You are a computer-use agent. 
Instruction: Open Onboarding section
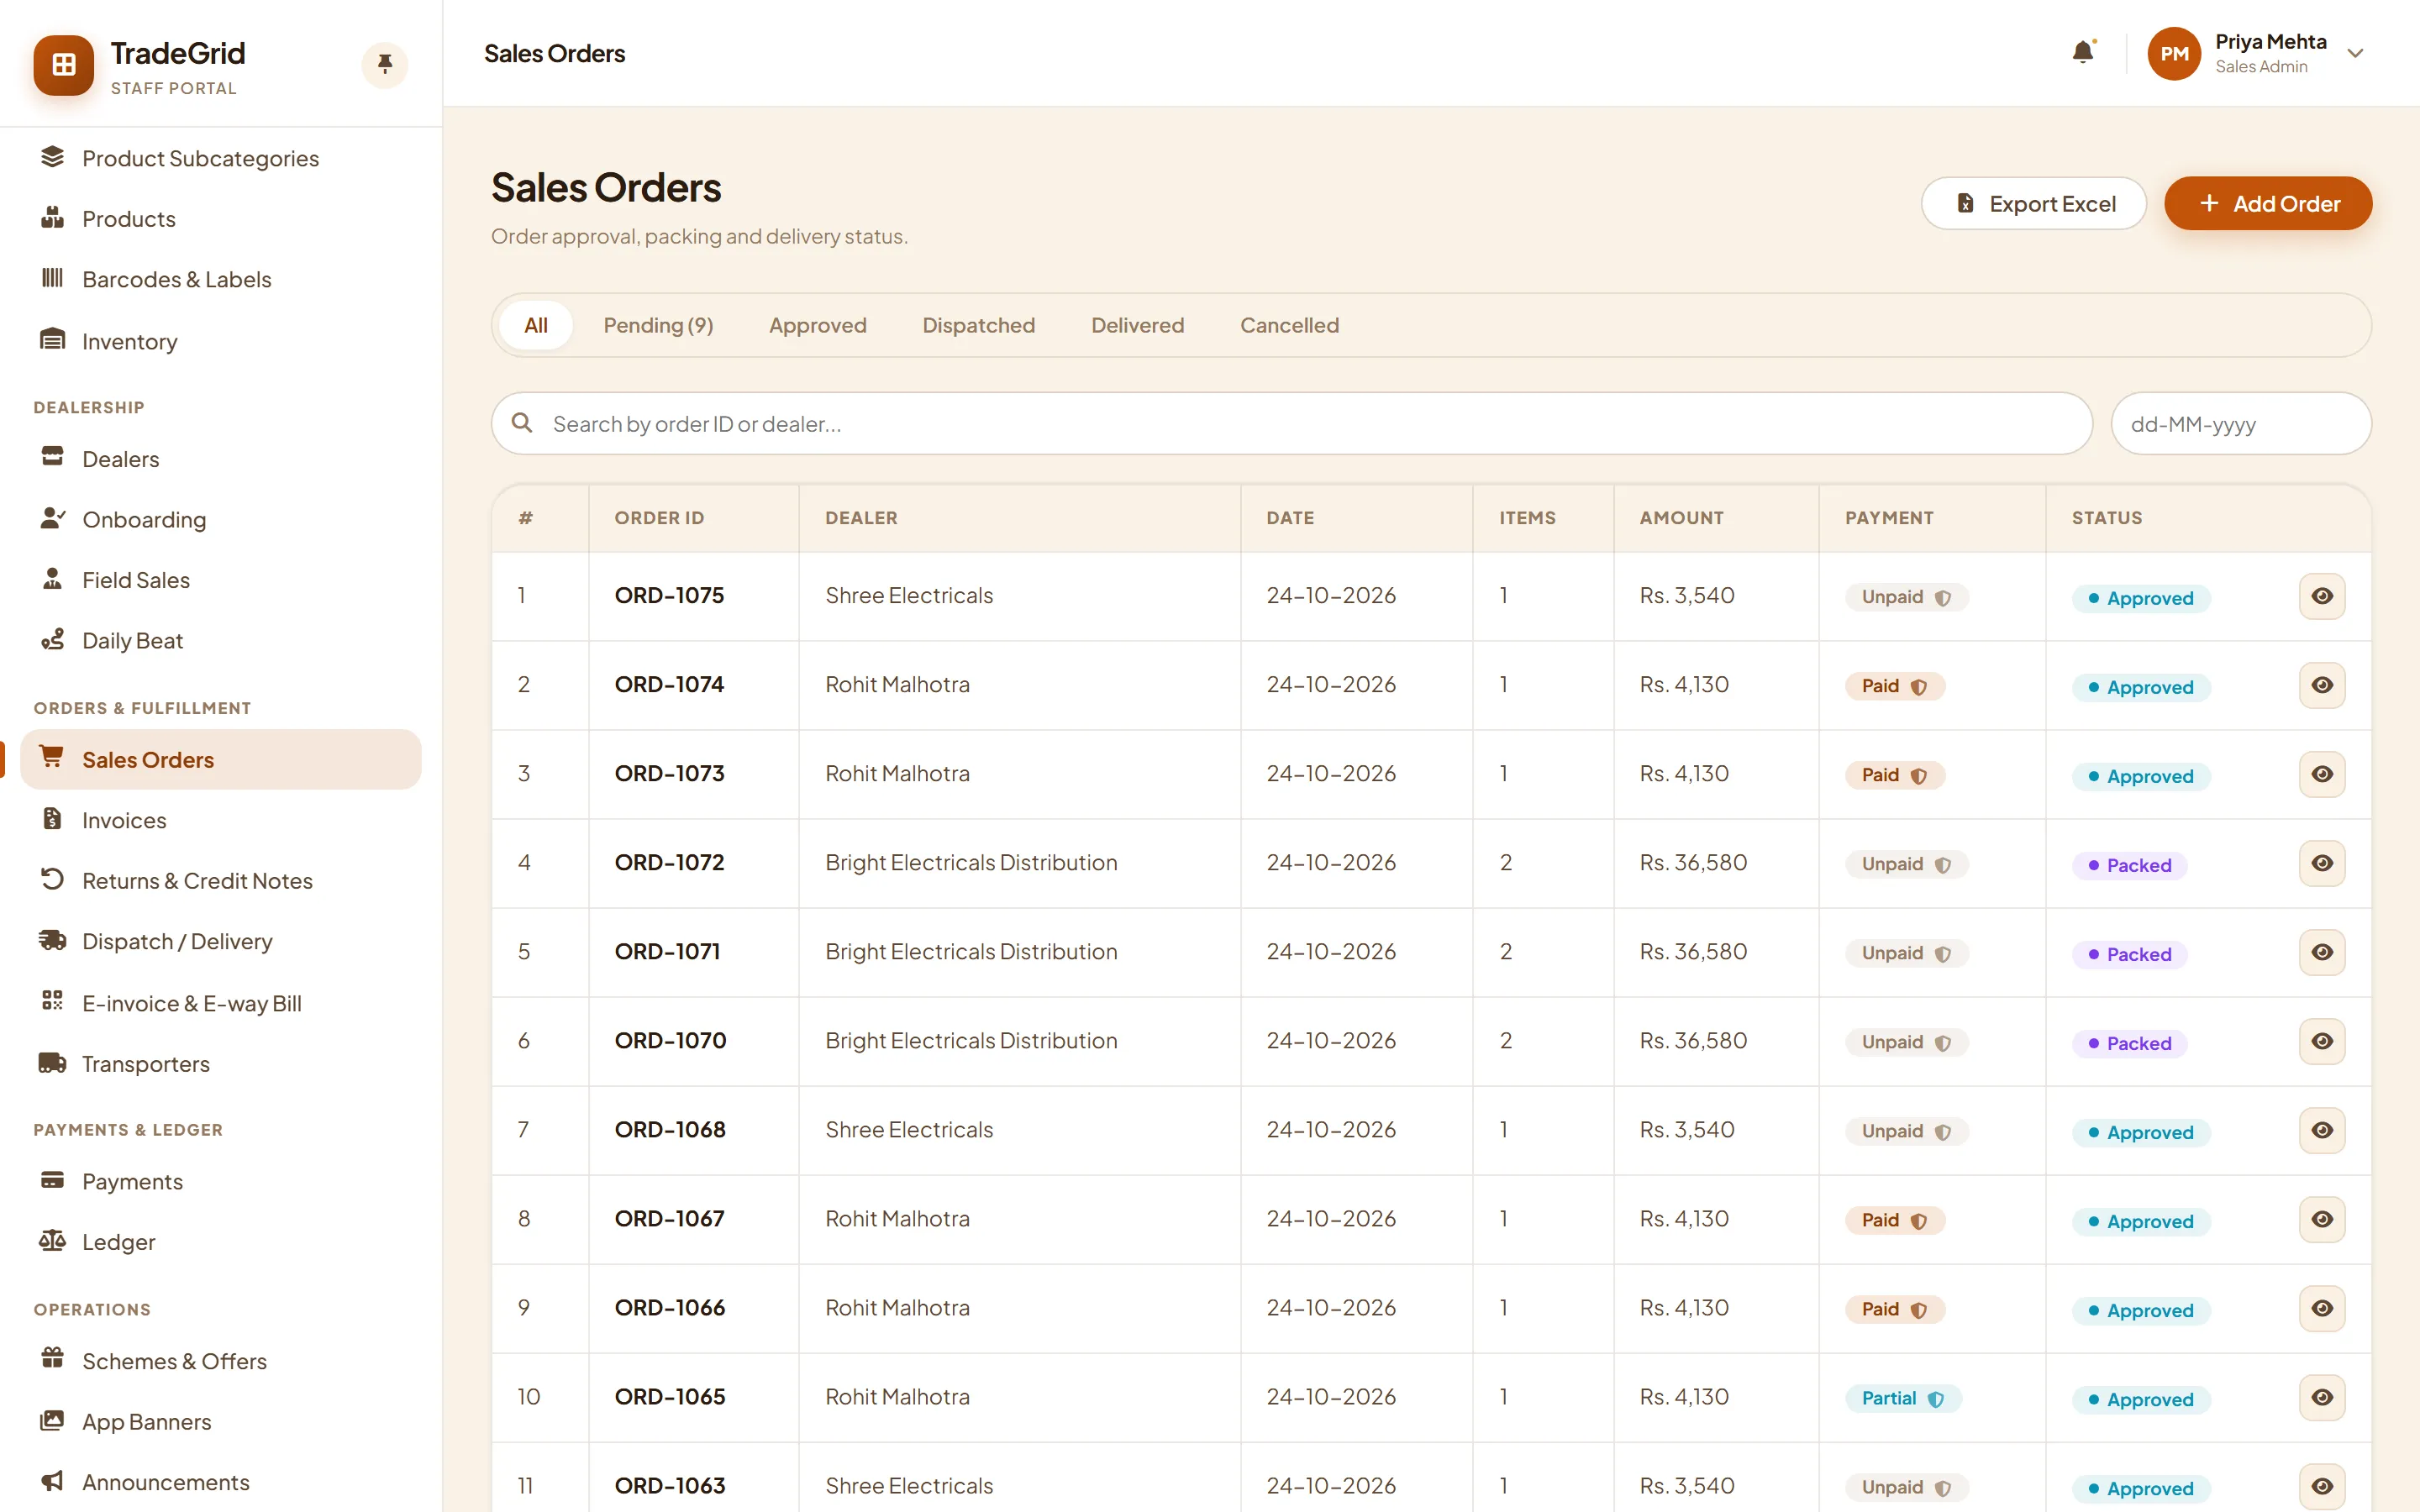click(221, 519)
